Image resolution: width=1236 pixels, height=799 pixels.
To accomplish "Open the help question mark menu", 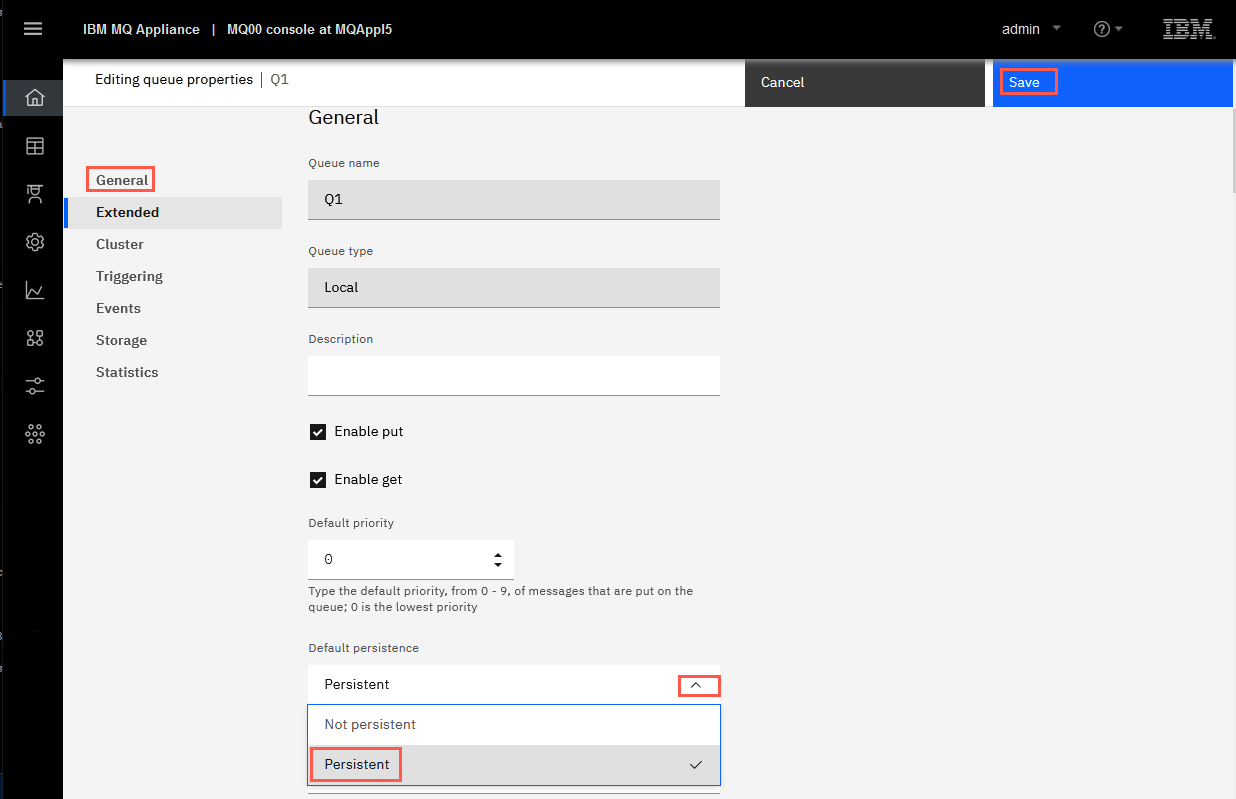I will [1108, 29].
